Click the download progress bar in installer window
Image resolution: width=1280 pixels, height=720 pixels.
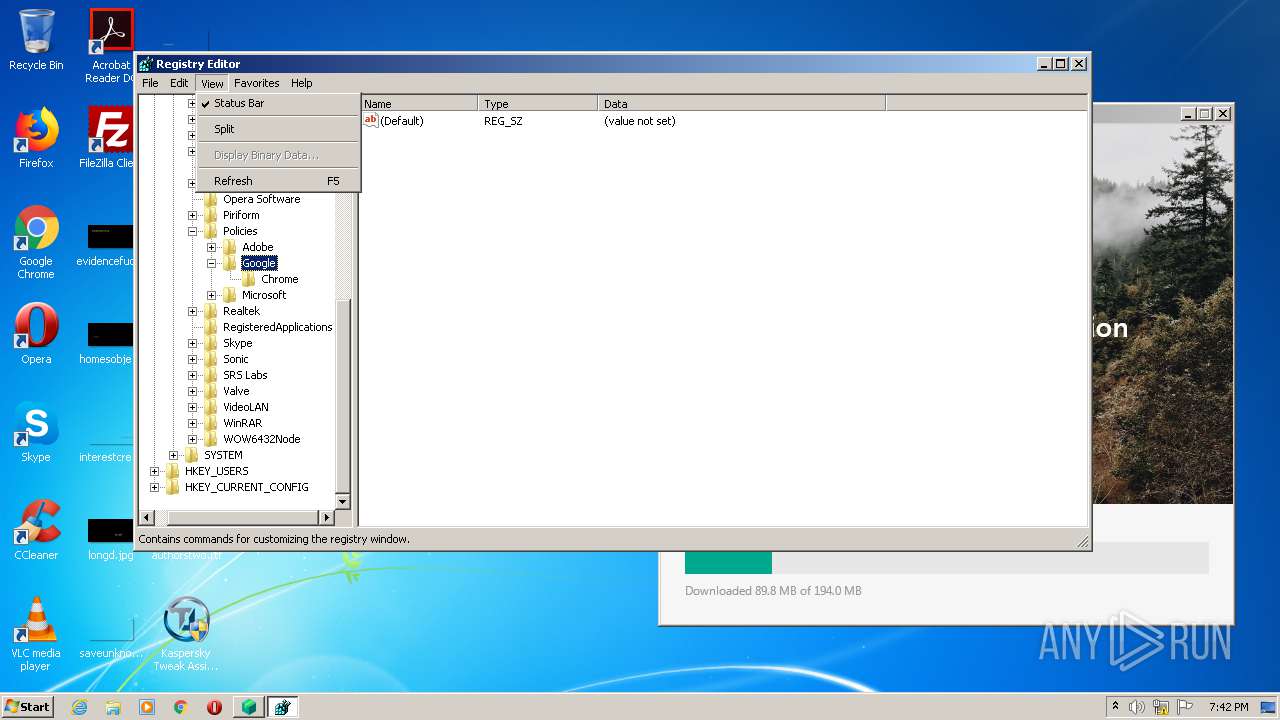click(x=946, y=558)
